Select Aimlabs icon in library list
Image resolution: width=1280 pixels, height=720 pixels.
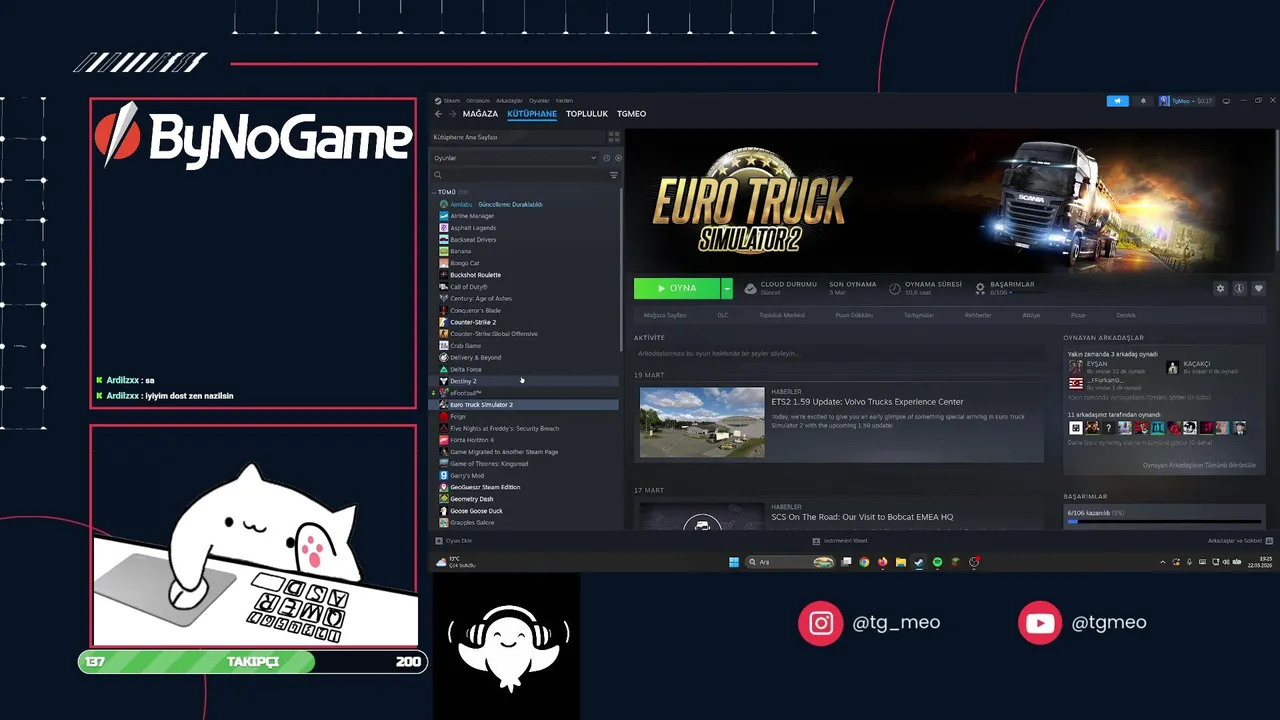pyautogui.click(x=443, y=204)
